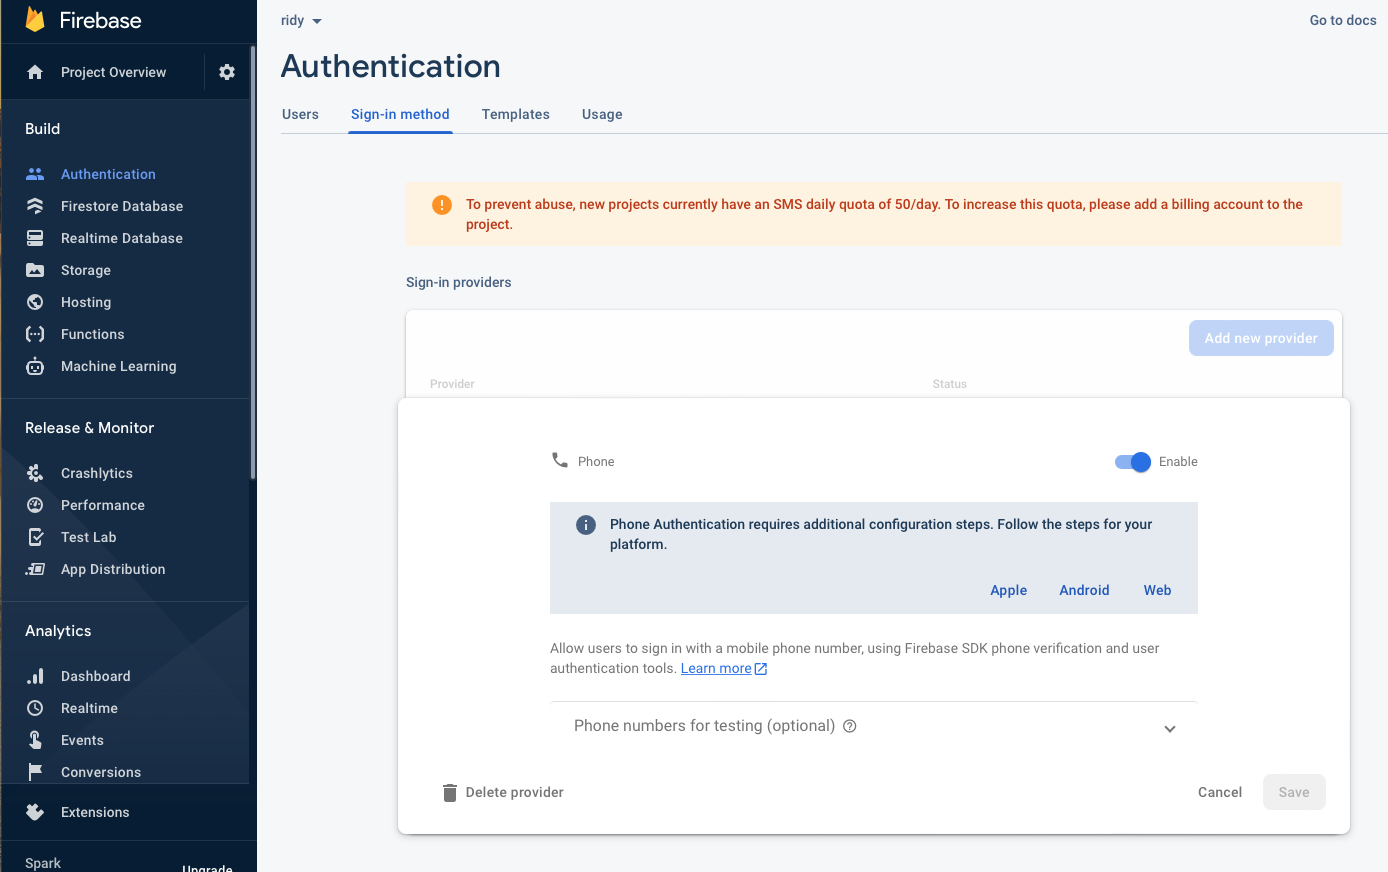Open Firestore Database in sidebar

pos(122,206)
